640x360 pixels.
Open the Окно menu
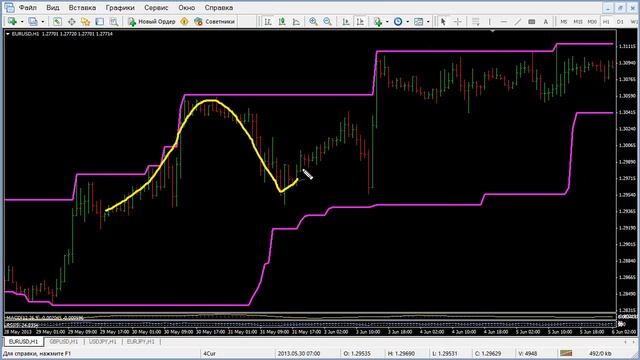click(x=186, y=8)
